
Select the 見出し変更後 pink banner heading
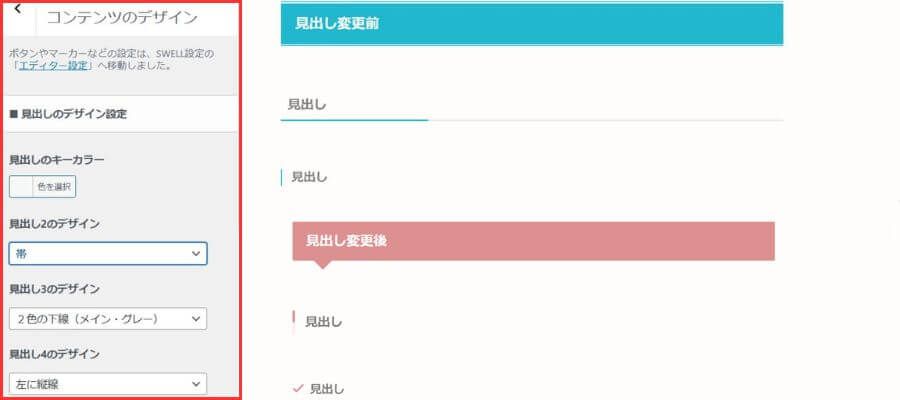click(x=533, y=241)
